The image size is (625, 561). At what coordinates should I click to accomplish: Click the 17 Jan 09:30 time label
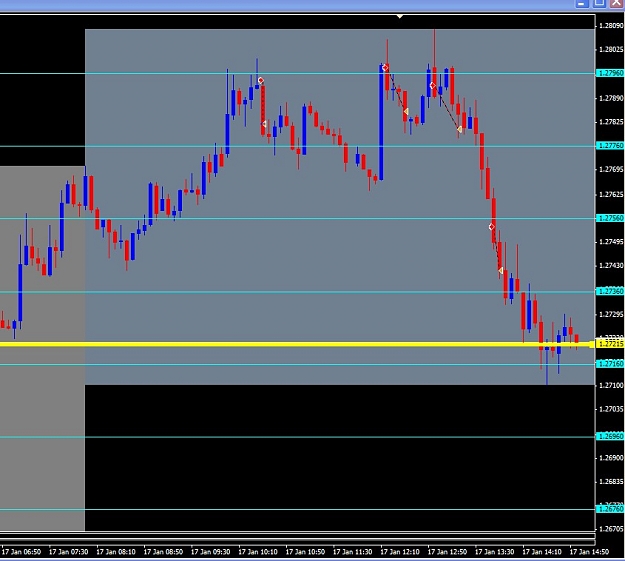tap(210, 552)
